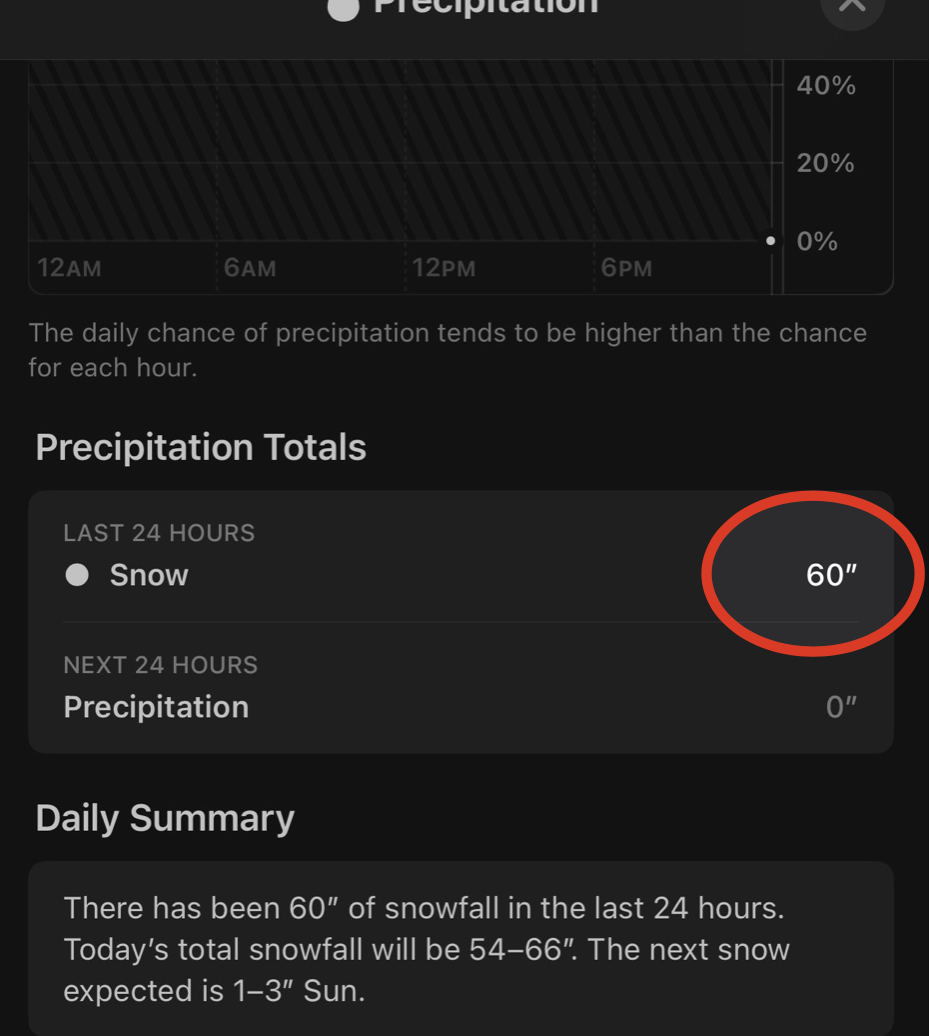Tap the 0″ next 24 hours value
Screen dimensions: 930x1036
coord(842,707)
